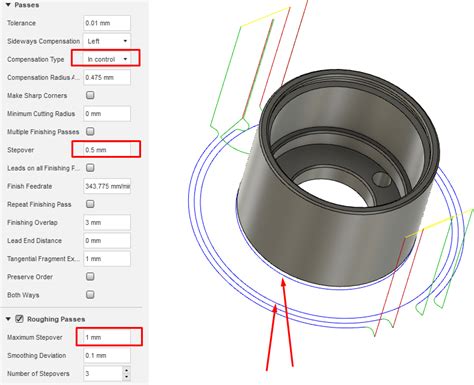Decrease Number of Stepovers with down arrow

tap(126, 377)
